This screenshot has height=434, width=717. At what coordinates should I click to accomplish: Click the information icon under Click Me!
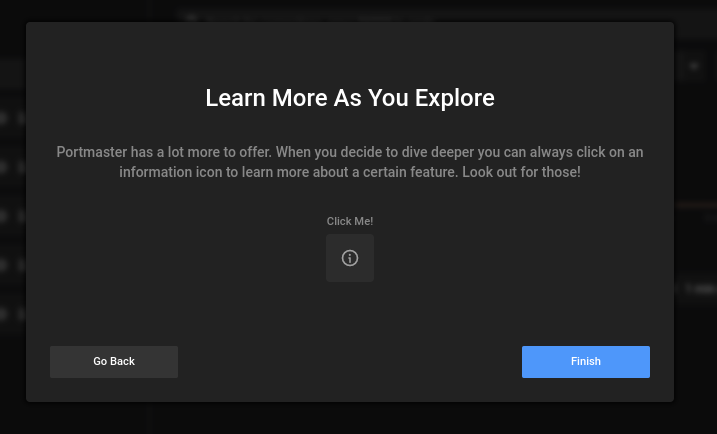point(350,258)
